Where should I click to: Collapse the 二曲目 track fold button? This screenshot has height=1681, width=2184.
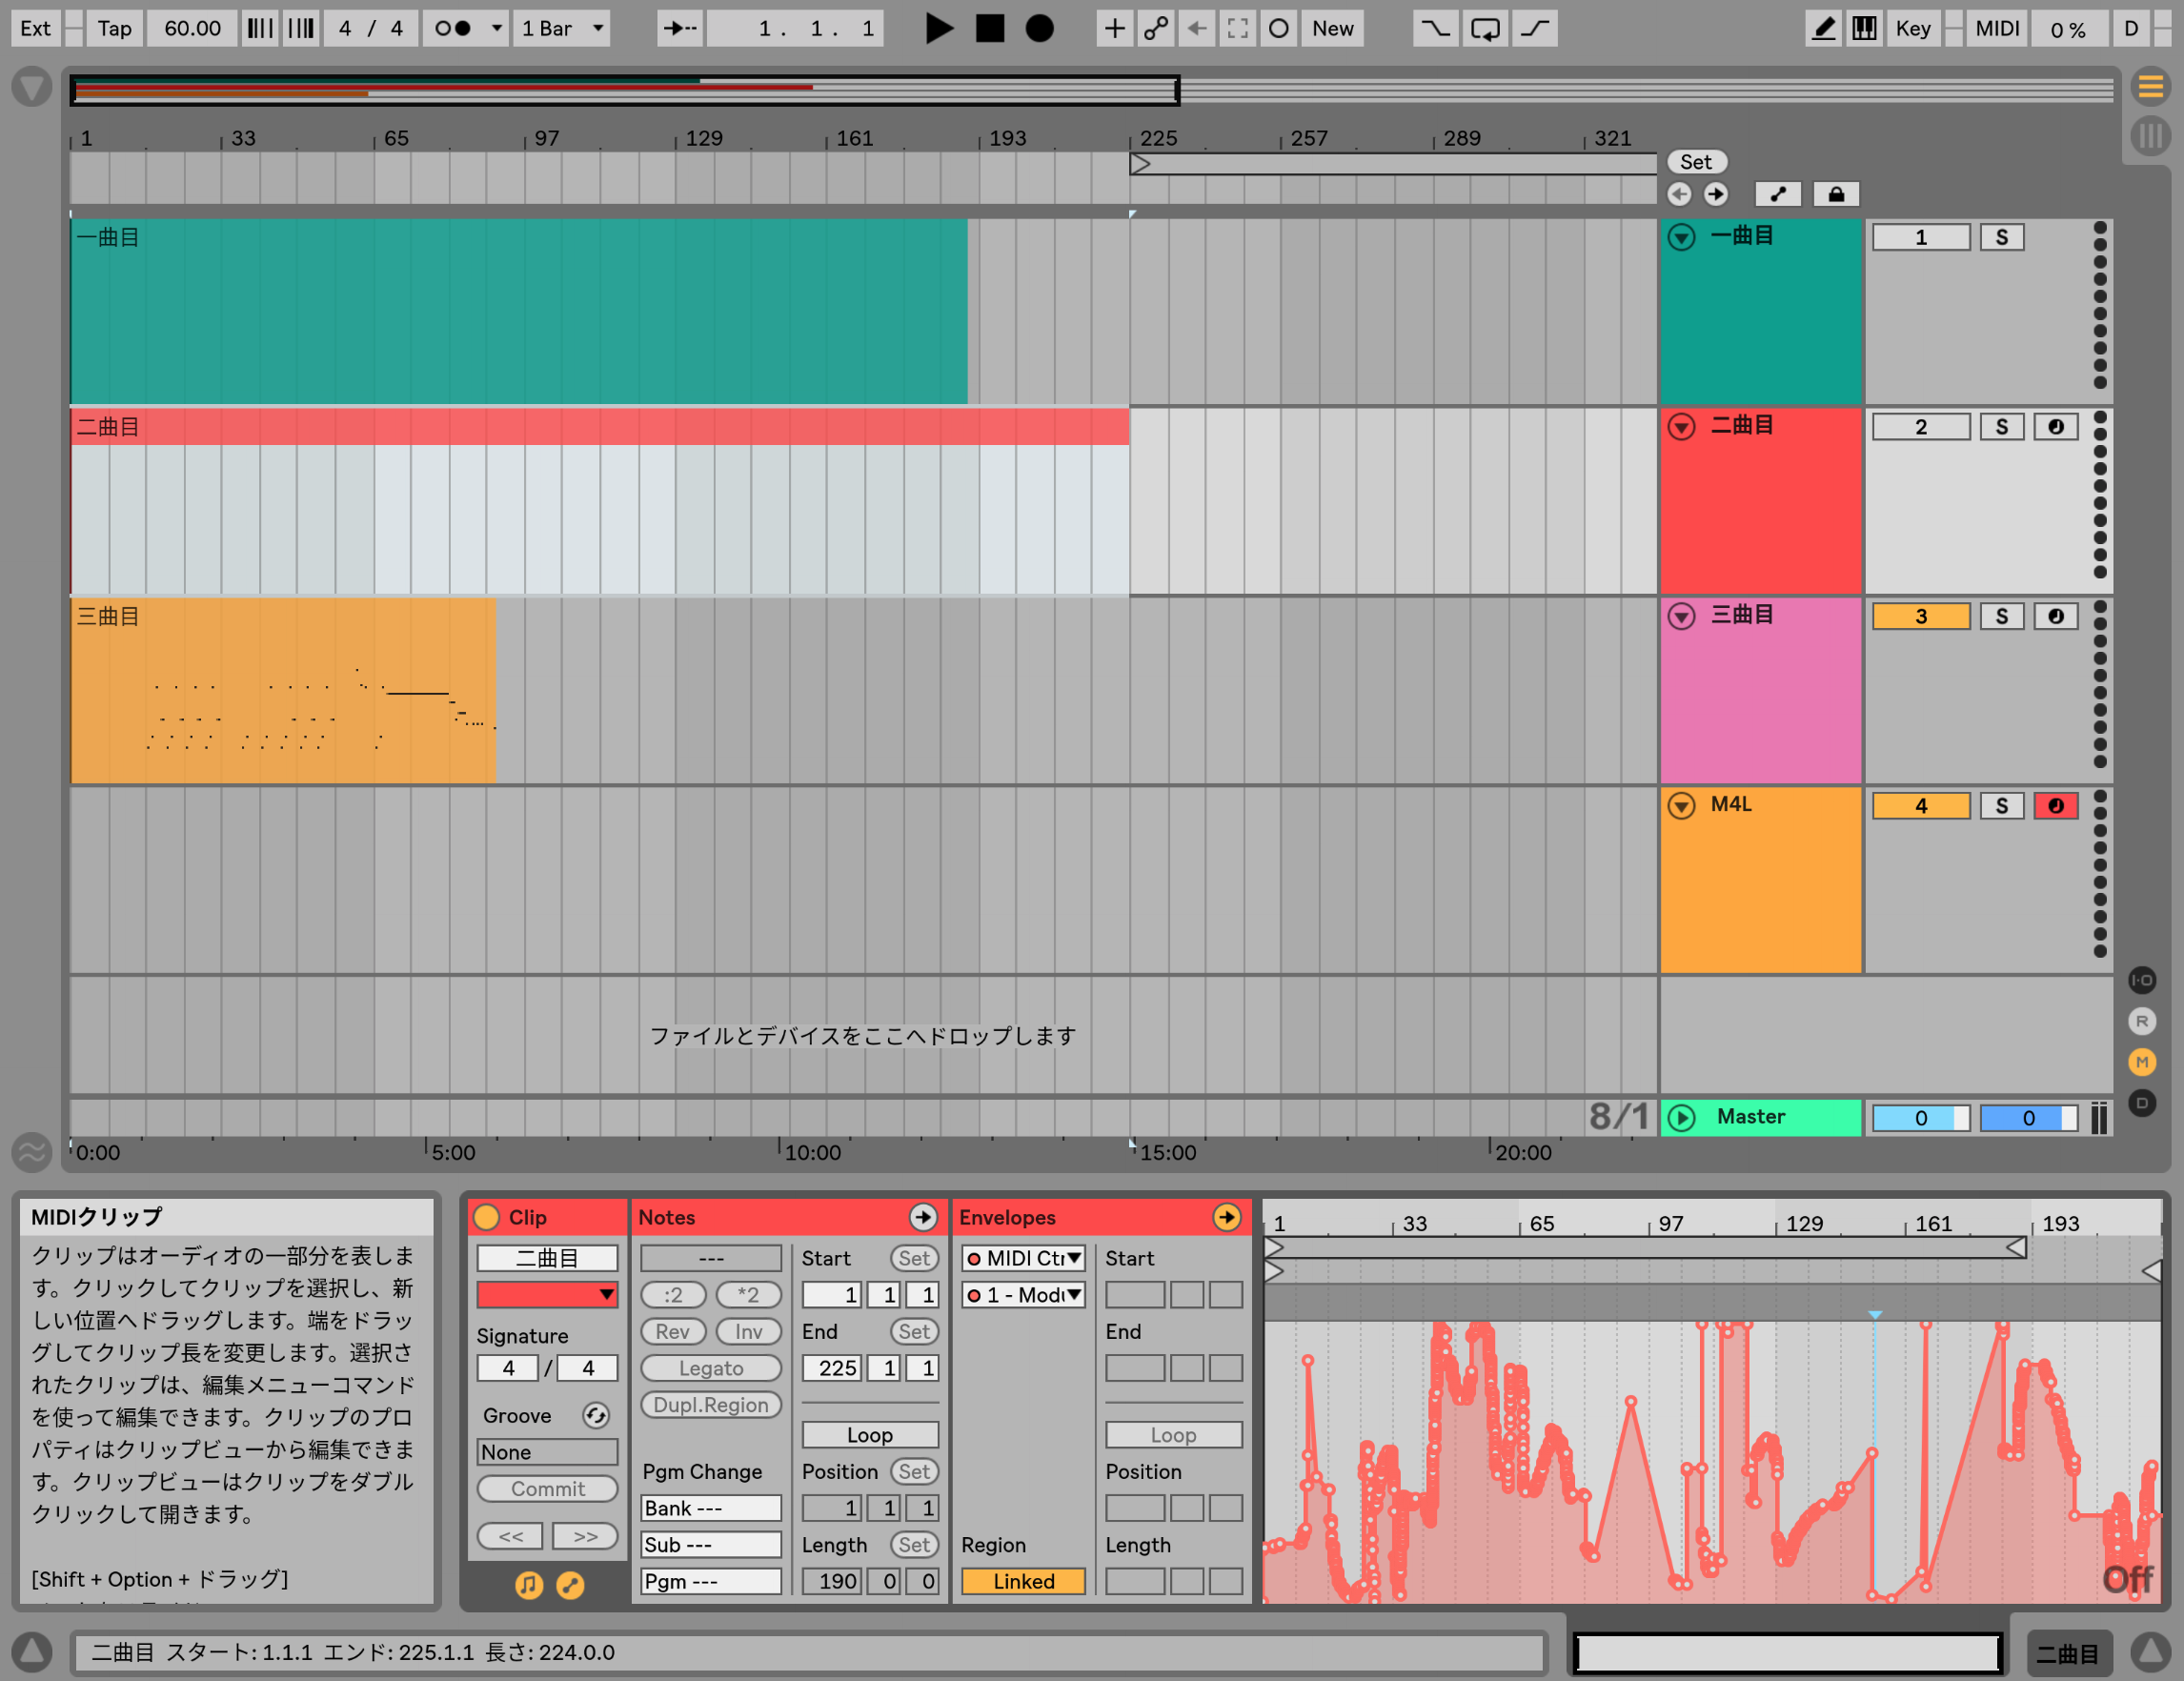point(1682,427)
